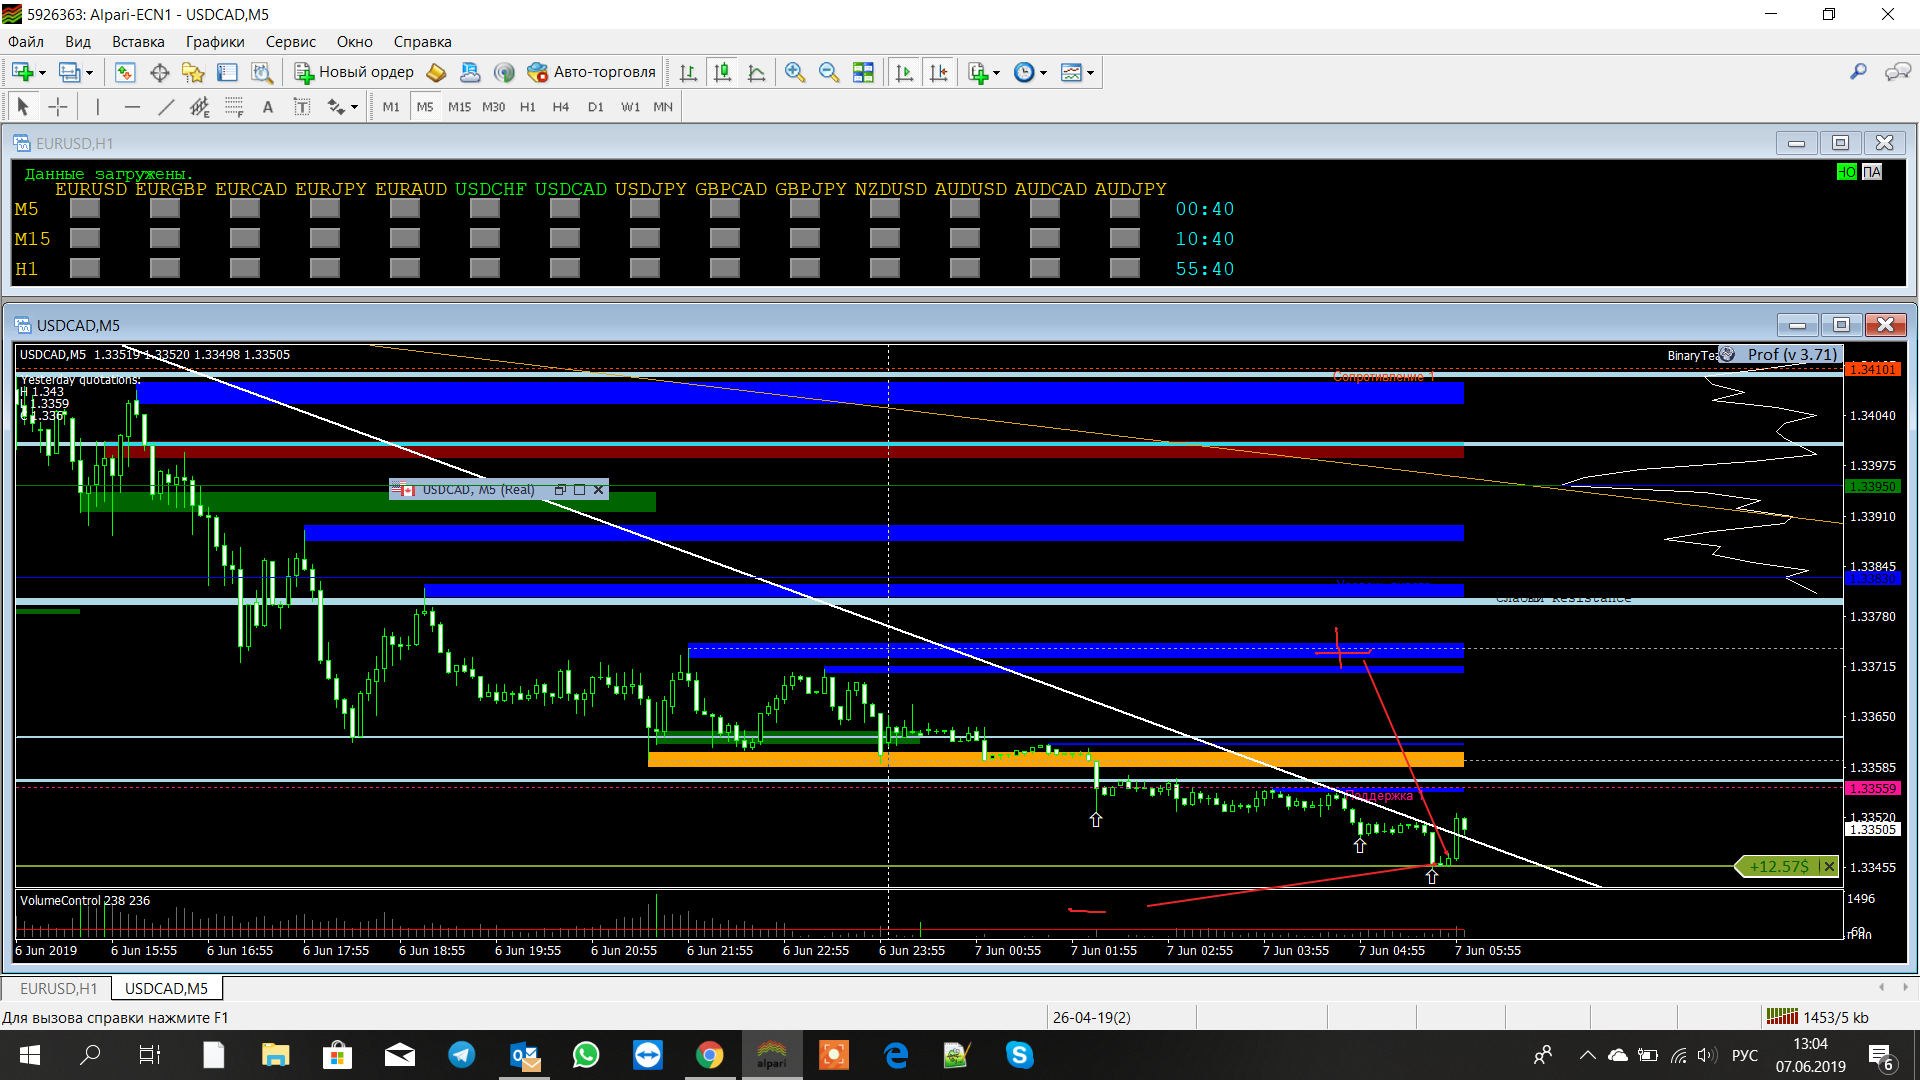Open the Сервис menu
Screen dimensions: 1920x1080
[290, 42]
